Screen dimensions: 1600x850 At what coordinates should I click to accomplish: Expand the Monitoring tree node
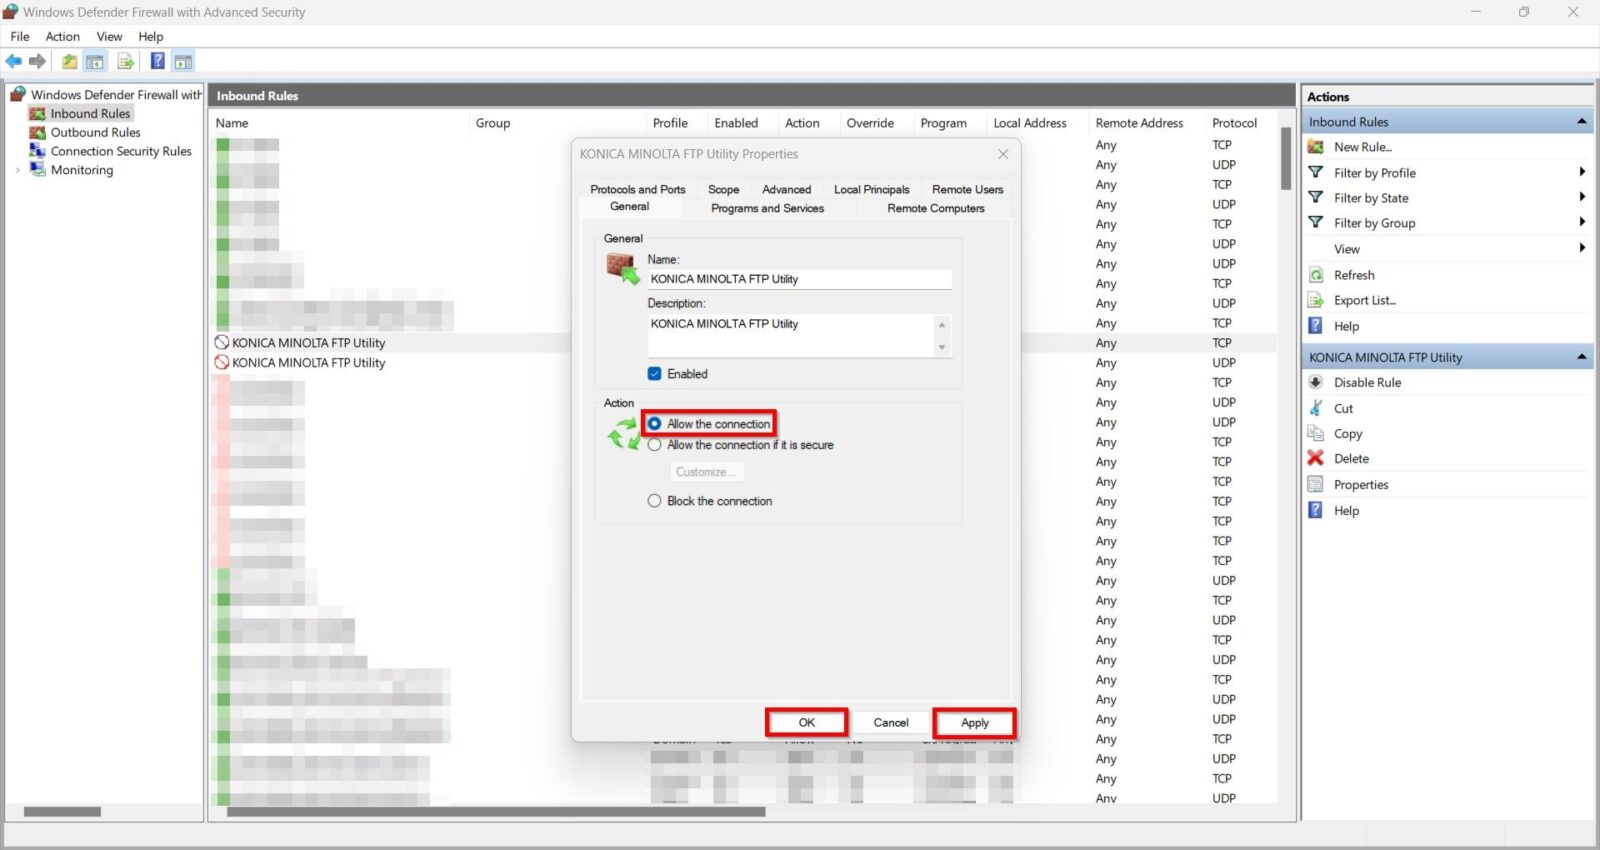point(18,171)
